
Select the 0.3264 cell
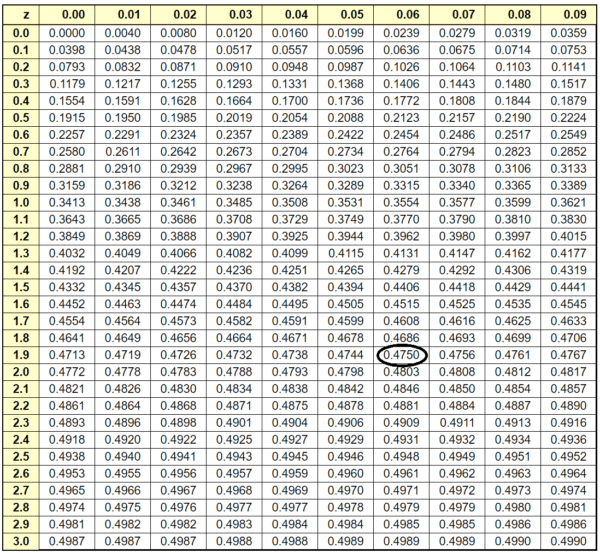click(x=290, y=186)
